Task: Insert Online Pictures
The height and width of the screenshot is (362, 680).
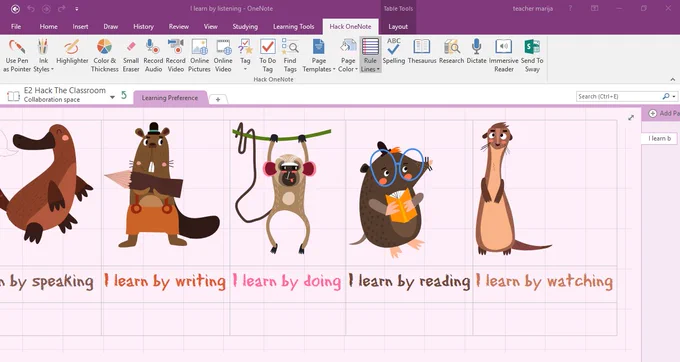Action: point(199,56)
